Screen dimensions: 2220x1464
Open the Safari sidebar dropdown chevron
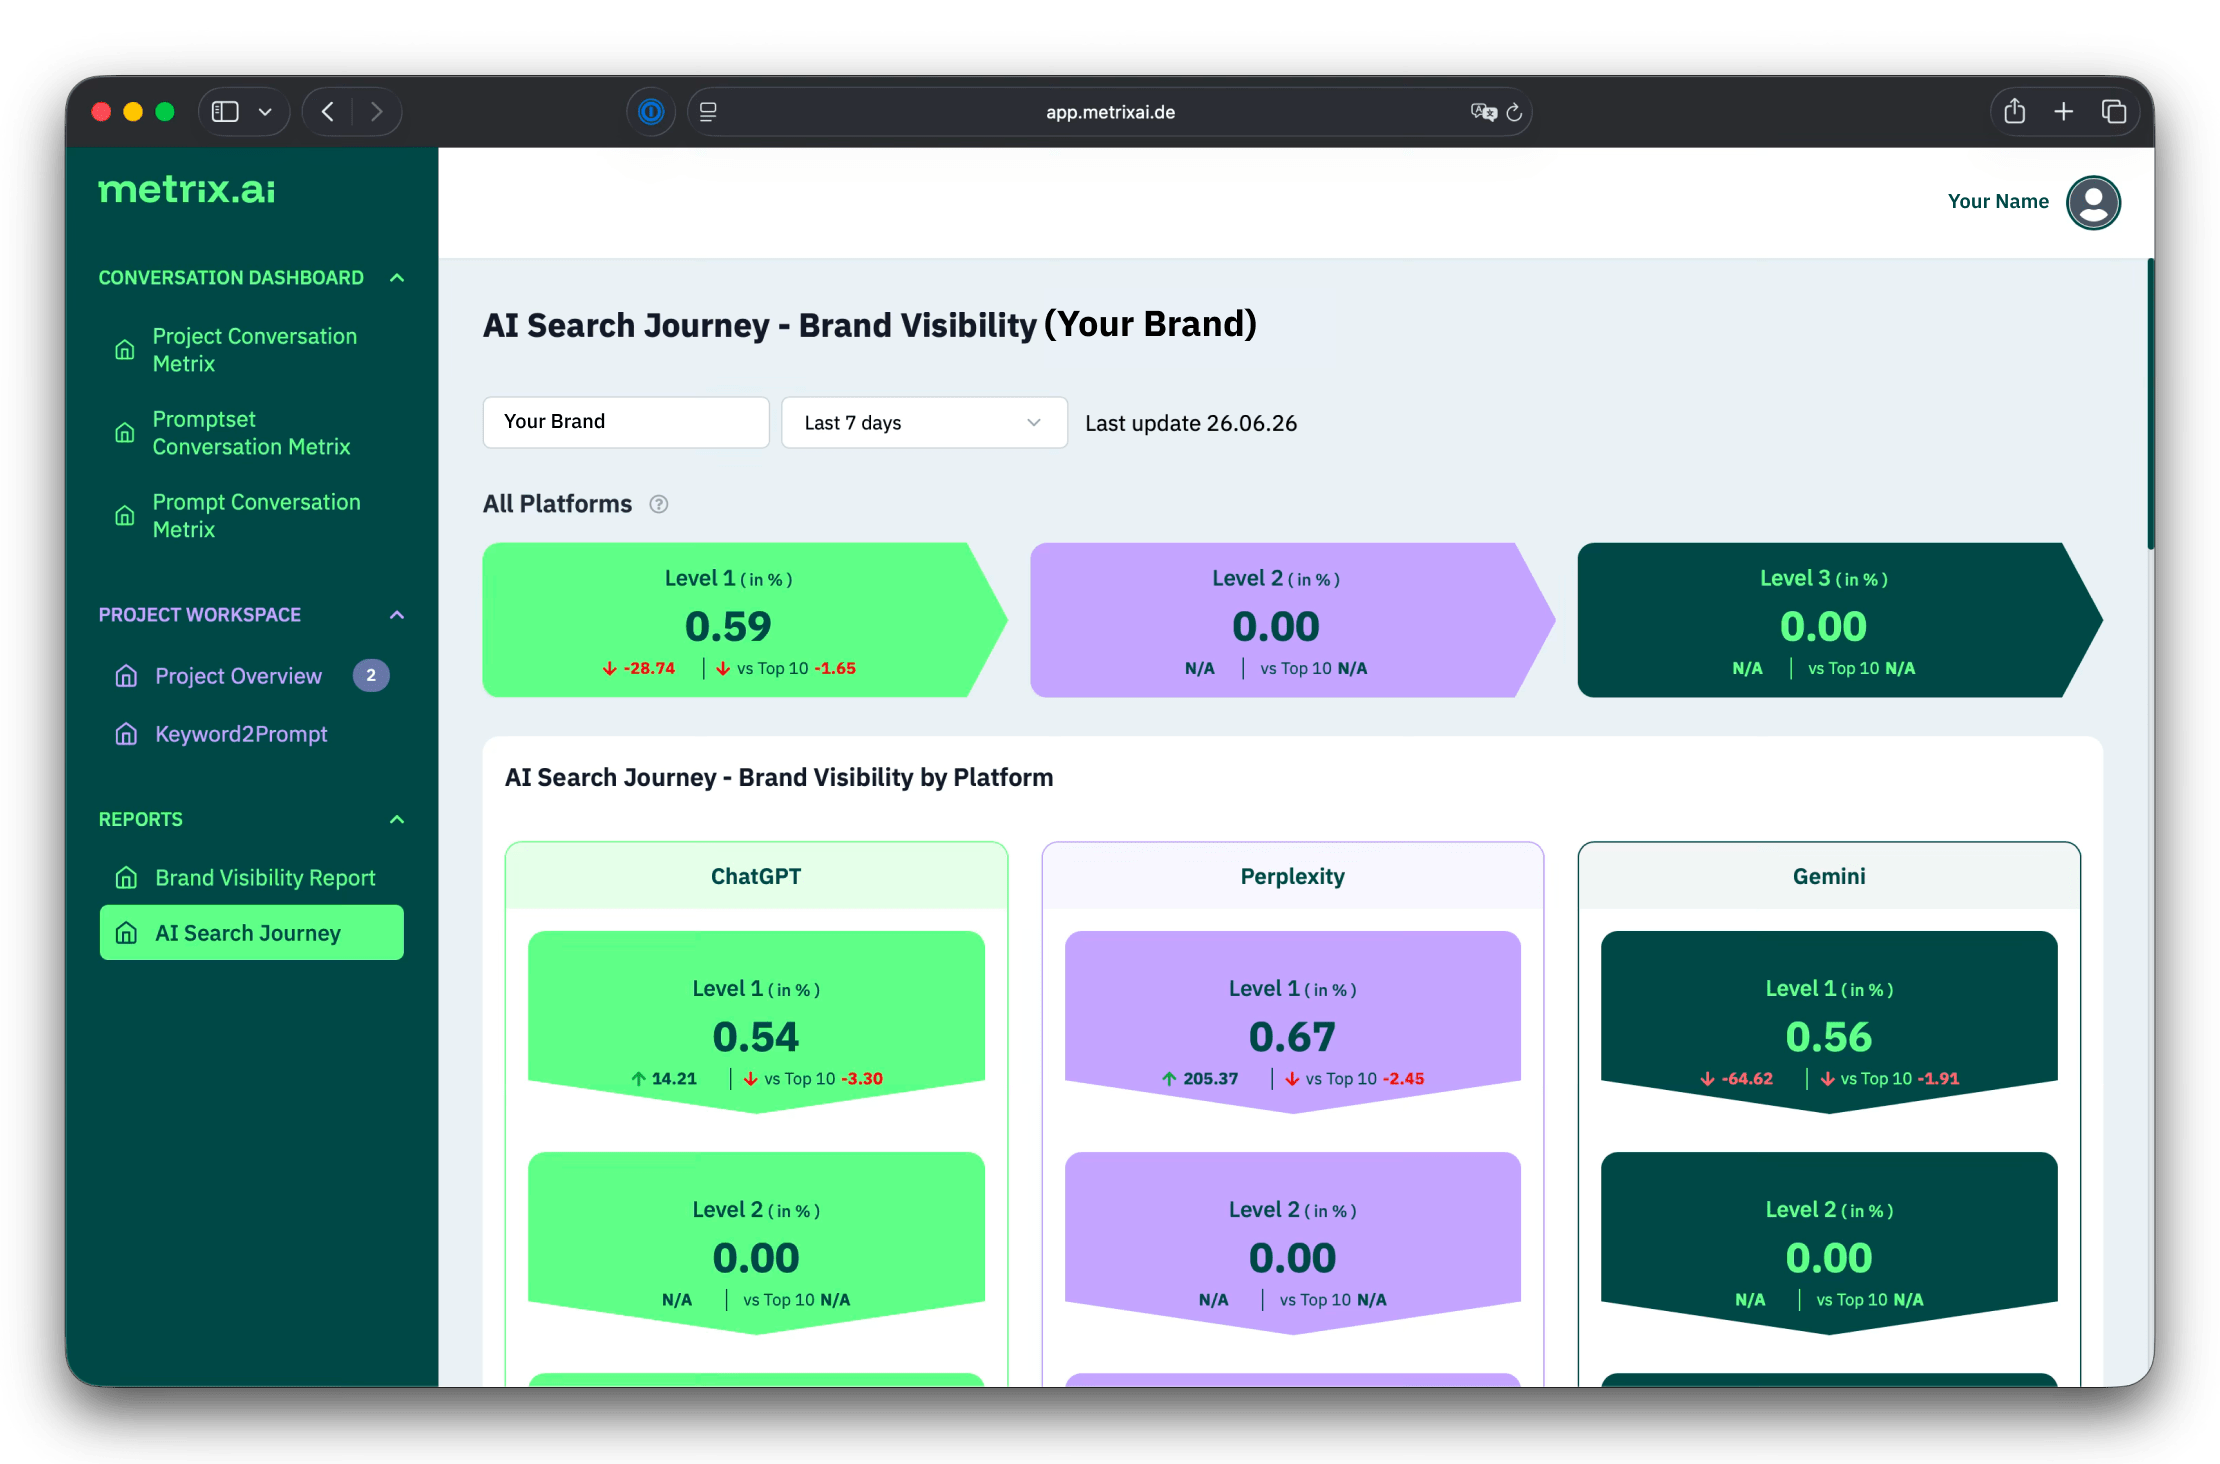coord(265,112)
